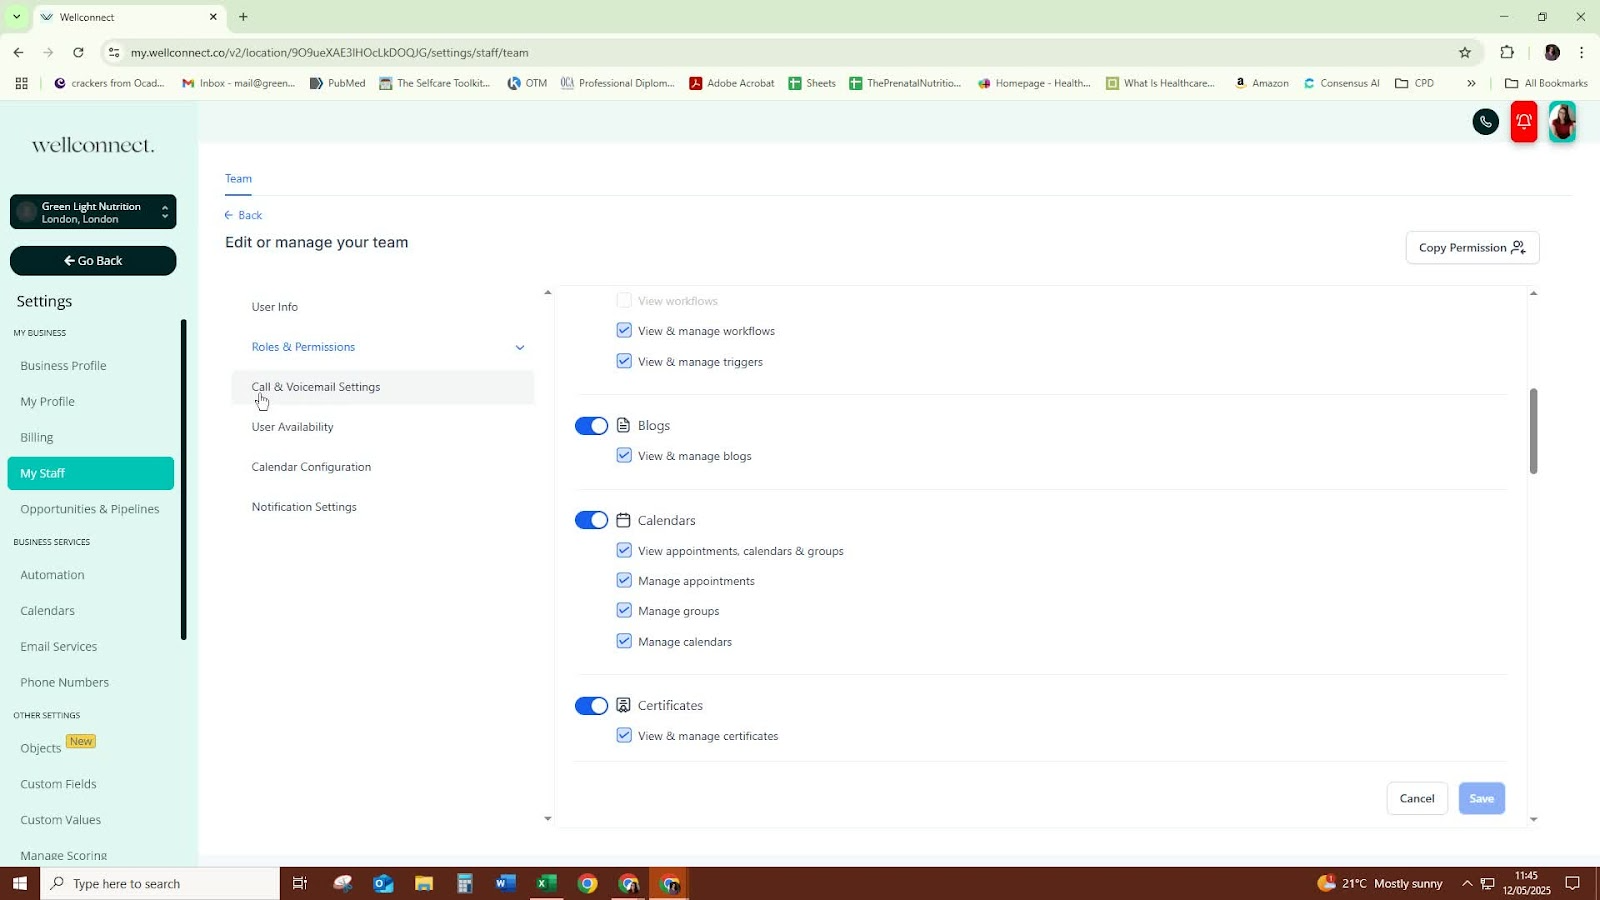The image size is (1600, 900).
Task: Open the Chrome three-dot menu
Action: point(1582,52)
